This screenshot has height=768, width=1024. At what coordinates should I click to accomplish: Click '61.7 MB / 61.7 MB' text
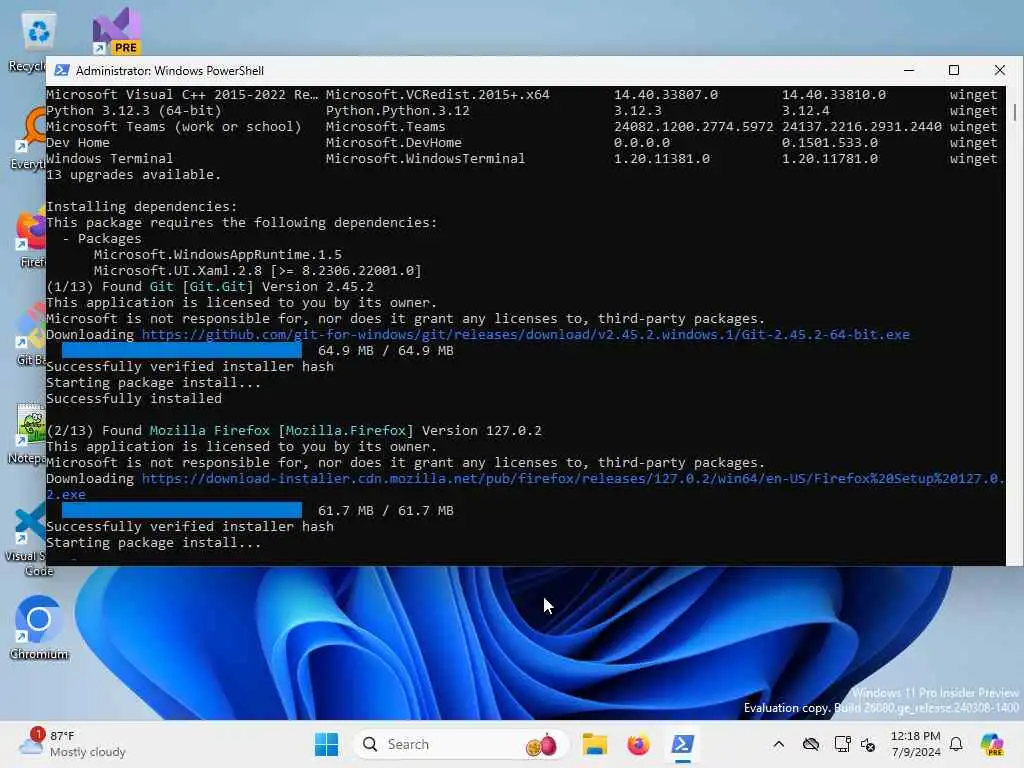(385, 511)
